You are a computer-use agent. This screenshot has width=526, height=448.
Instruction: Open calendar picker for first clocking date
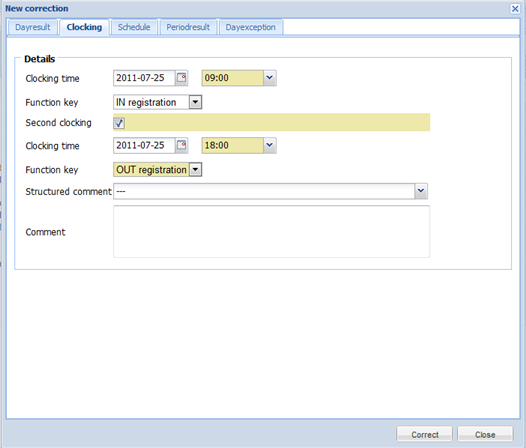coord(181,78)
